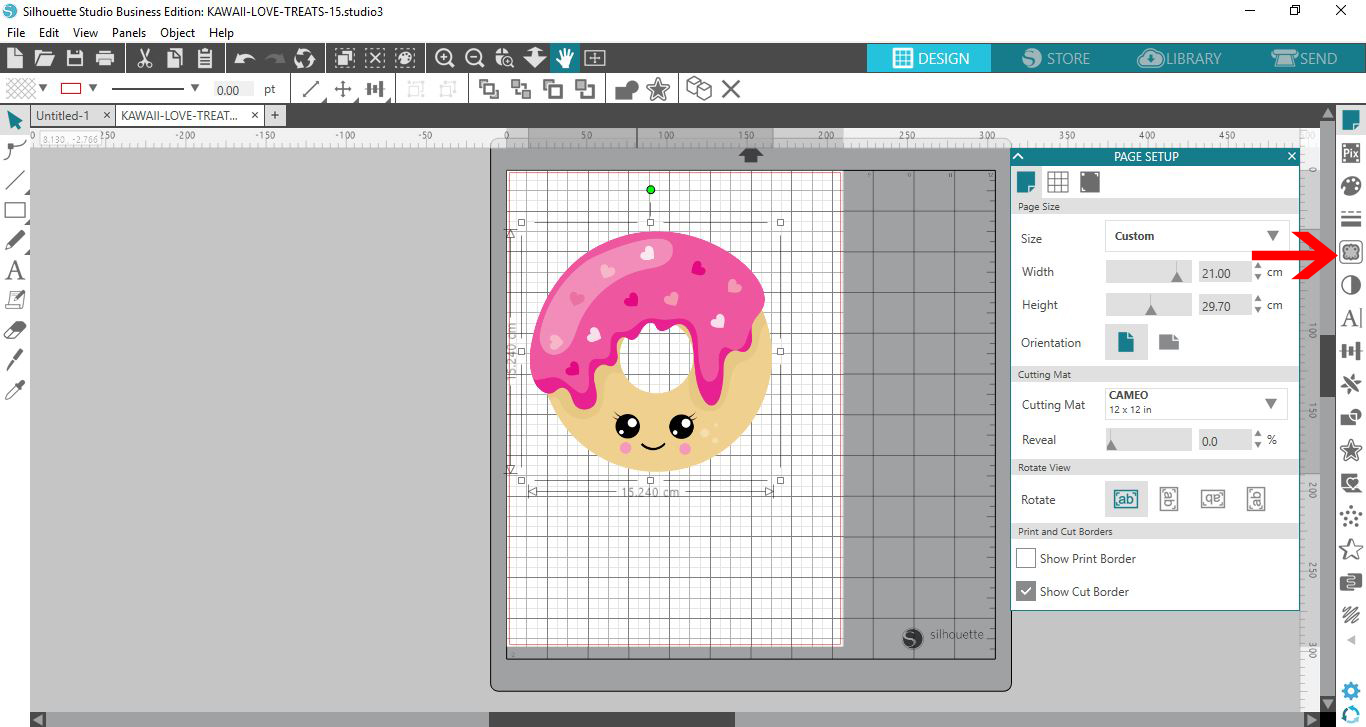This screenshot has height=727, width=1366.
Task: Open the Edit menu
Action: point(49,33)
